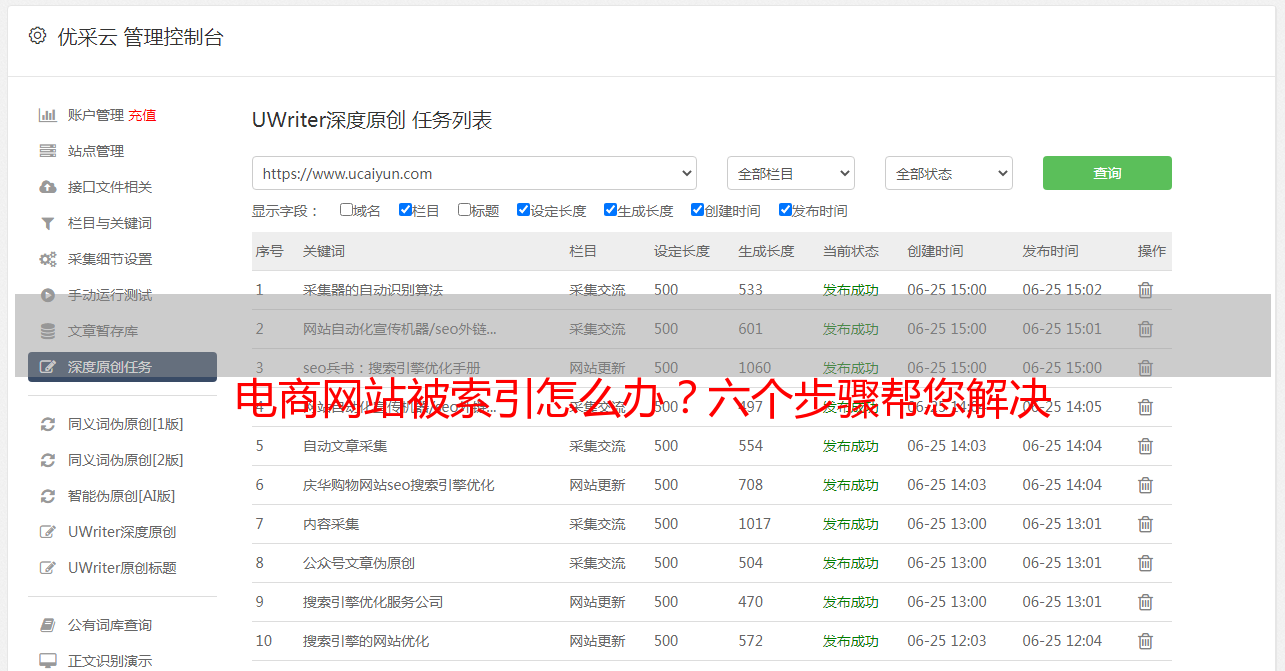Click the keyword 搜索引擎优化服务公司

pos(373,602)
